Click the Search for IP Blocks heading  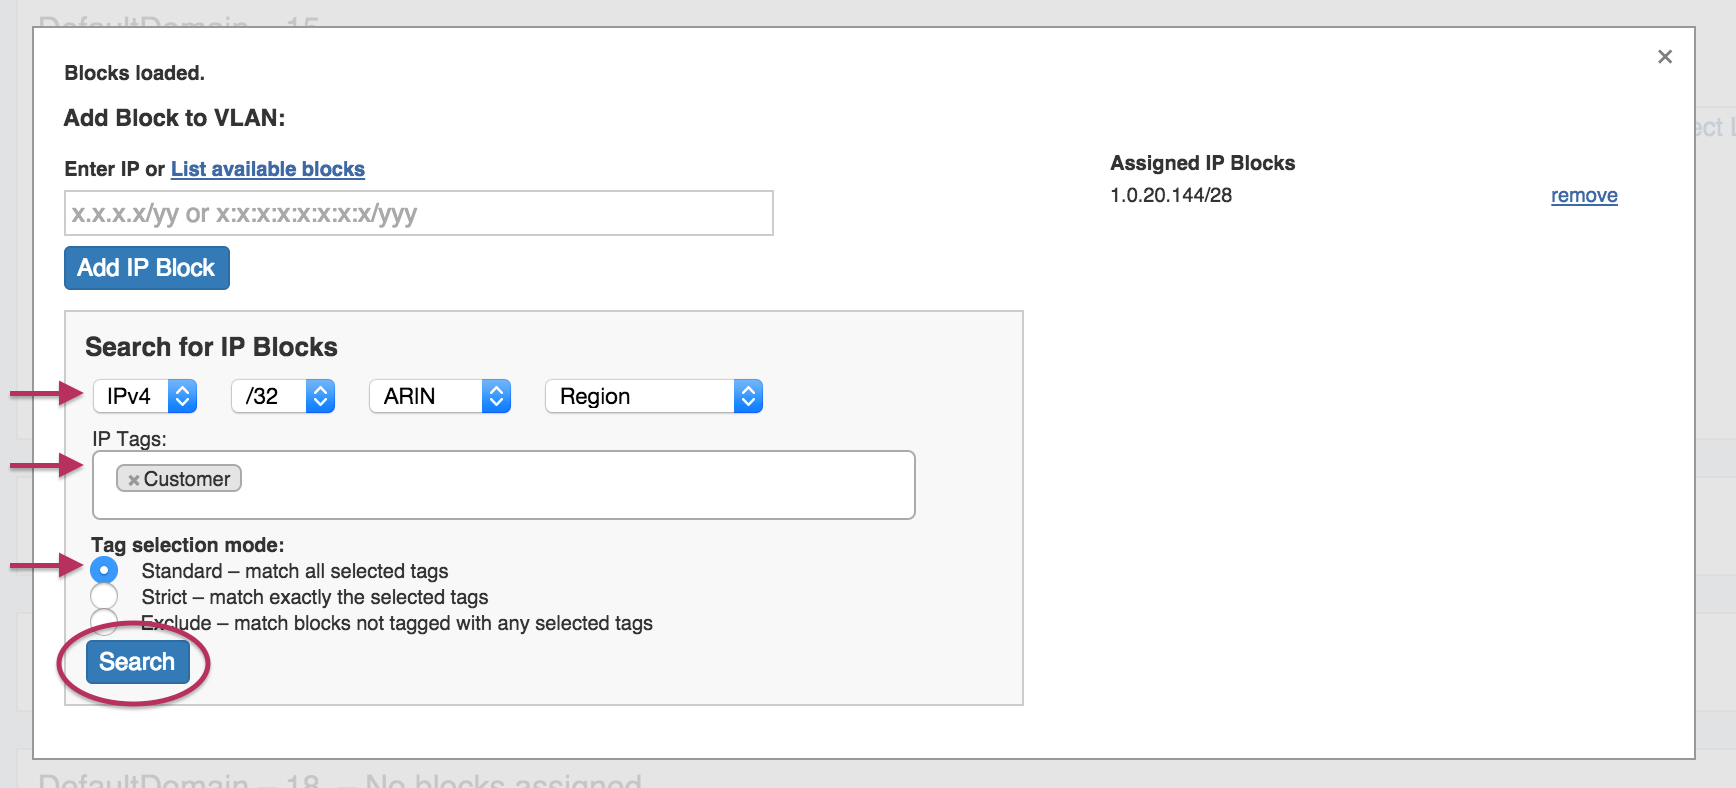pos(211,347)
